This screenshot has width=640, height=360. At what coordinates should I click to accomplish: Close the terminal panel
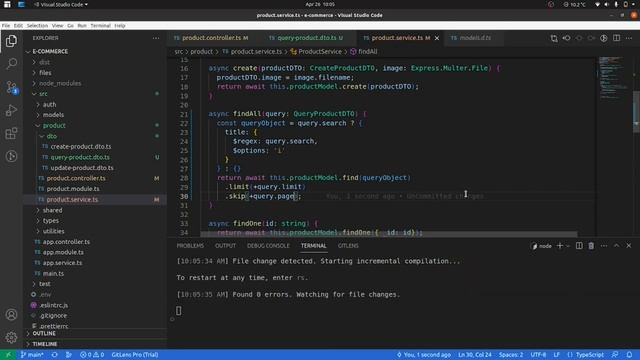click(x=629, y=246)
